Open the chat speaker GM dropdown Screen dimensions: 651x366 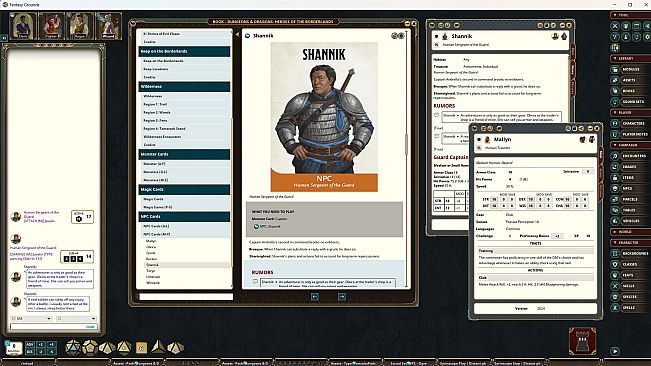click(31, 318)
